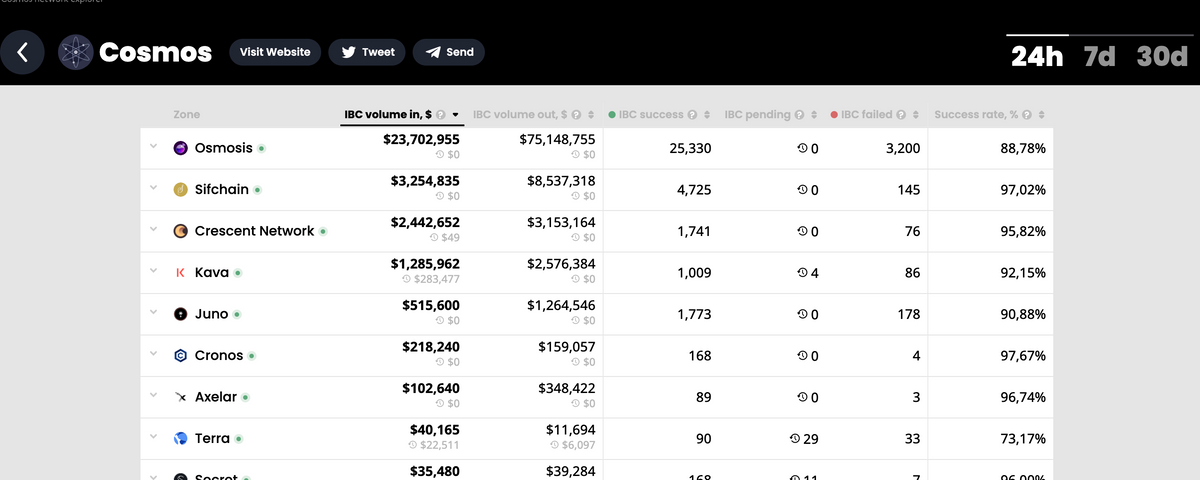
Task: Go back using the left arrow button
Action: click(23, 52)
